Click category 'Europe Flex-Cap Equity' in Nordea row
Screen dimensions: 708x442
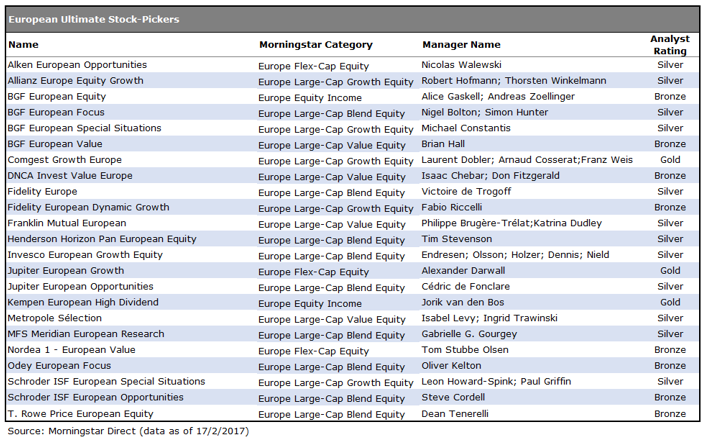coord(313,351)
